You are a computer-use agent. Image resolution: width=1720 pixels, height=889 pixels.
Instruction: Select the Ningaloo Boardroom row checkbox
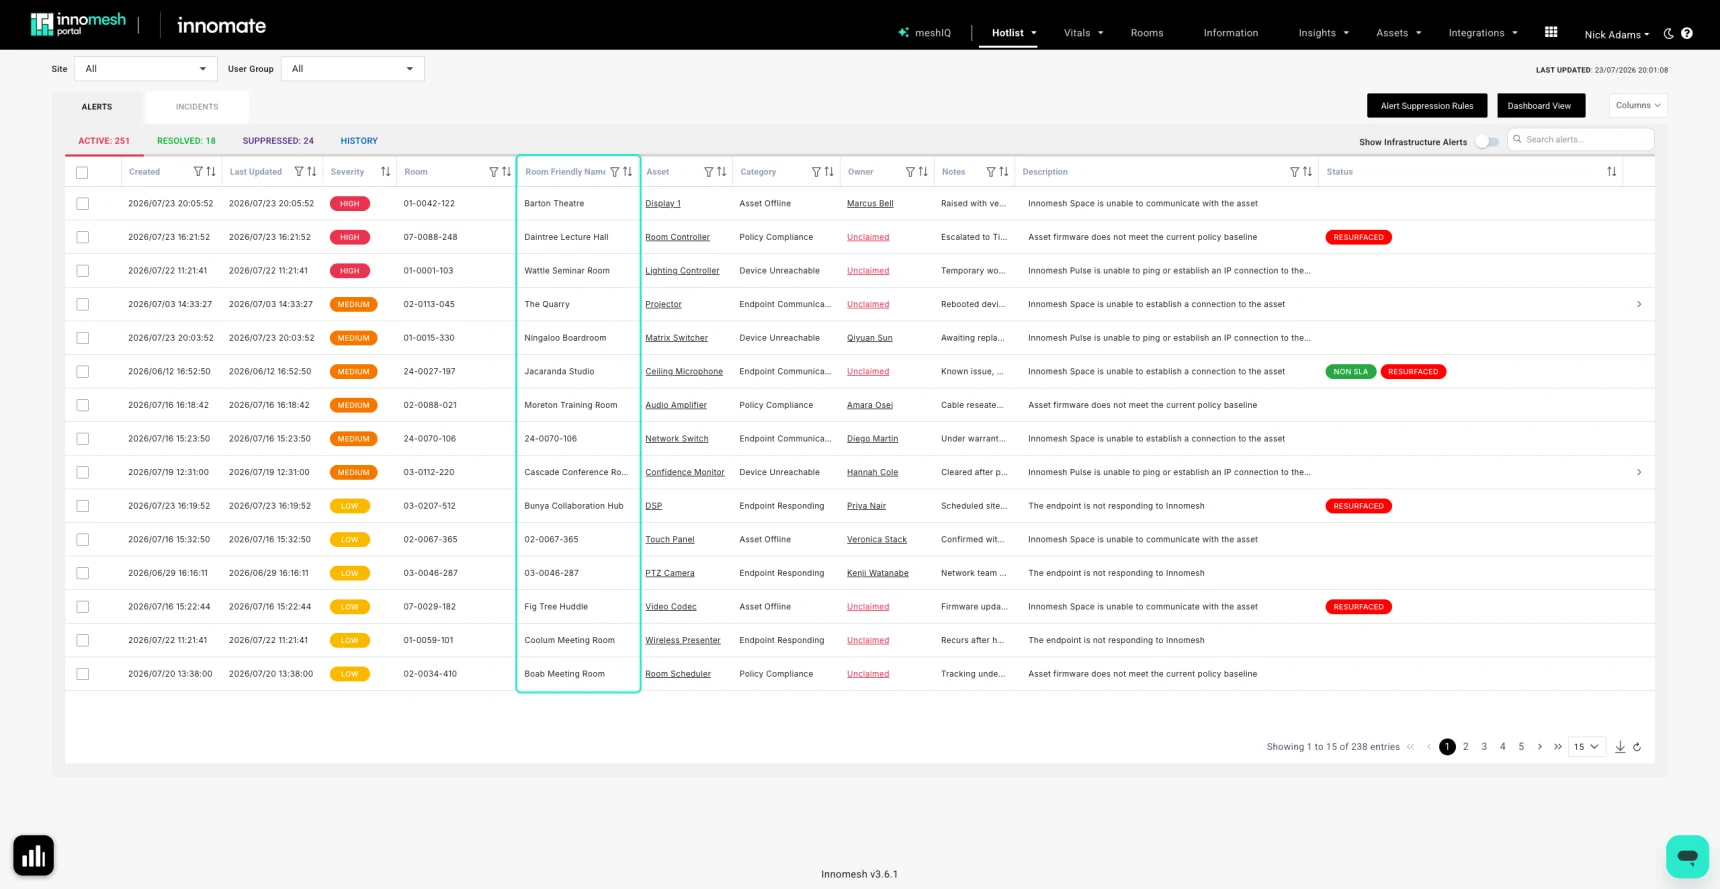click(x=82, y=338)
